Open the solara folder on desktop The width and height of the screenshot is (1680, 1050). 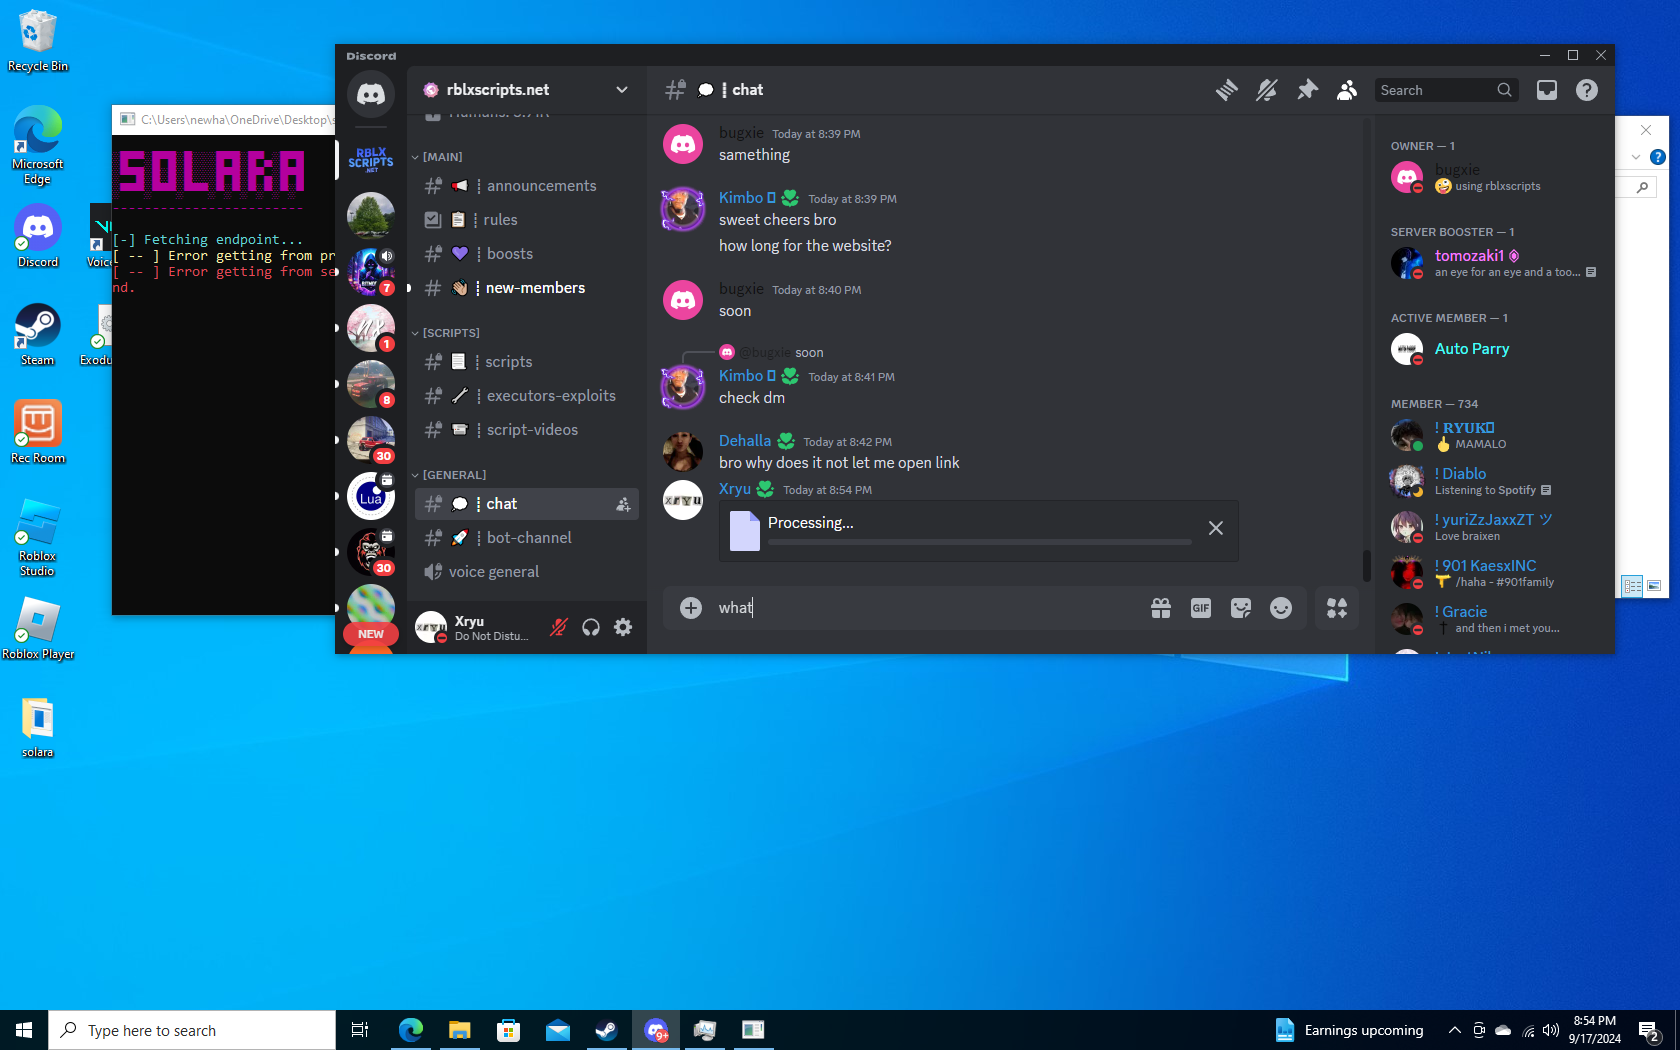coord(38,727)
